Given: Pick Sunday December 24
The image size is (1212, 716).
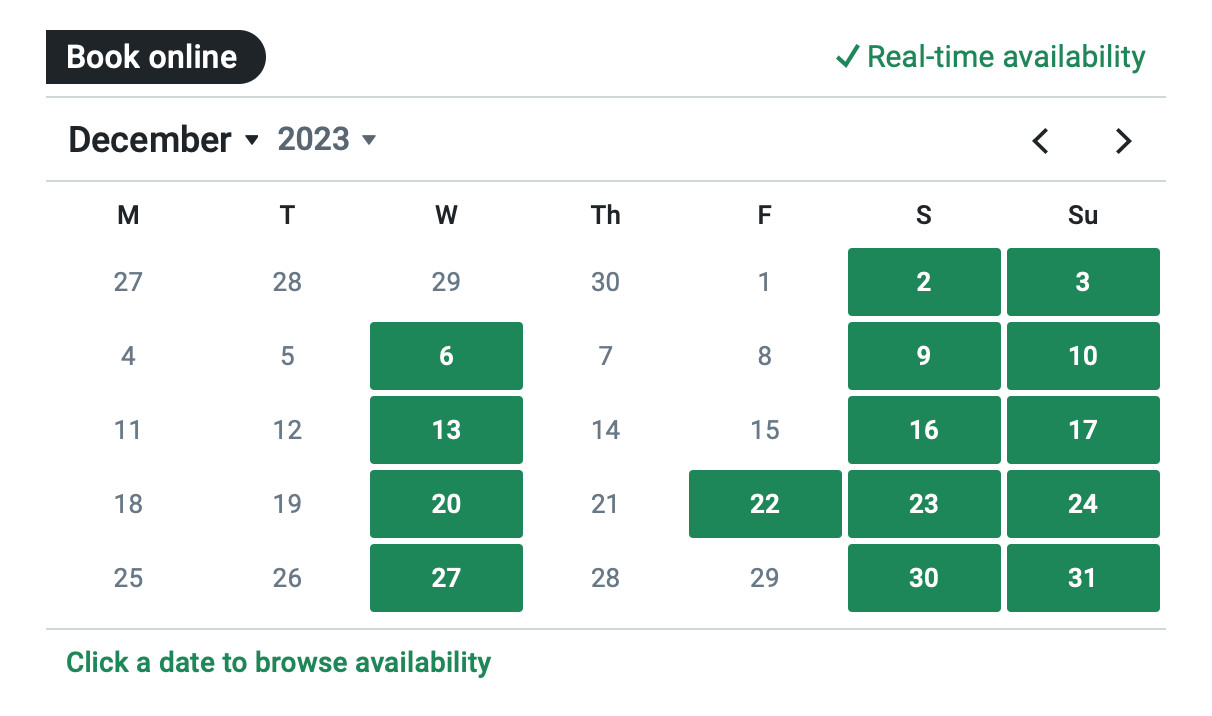Looking at the screenshot, I should pos(1083,504).
